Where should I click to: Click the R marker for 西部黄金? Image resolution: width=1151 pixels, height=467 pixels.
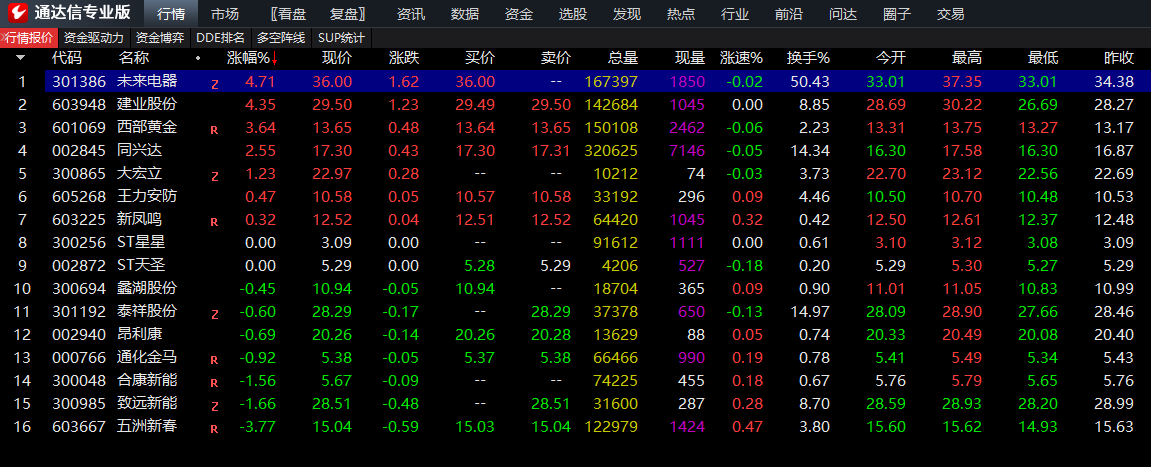[214, 130]
